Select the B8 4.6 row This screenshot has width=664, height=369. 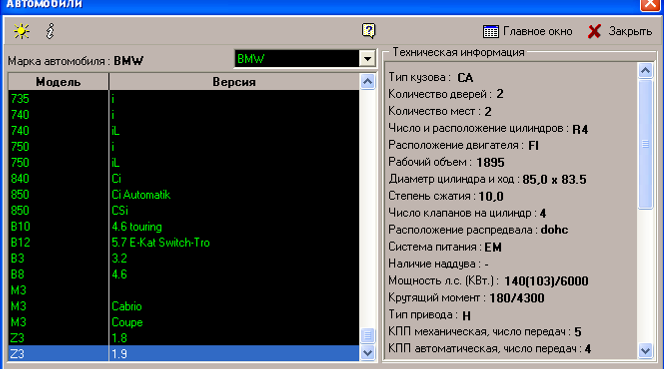[183, 275]
